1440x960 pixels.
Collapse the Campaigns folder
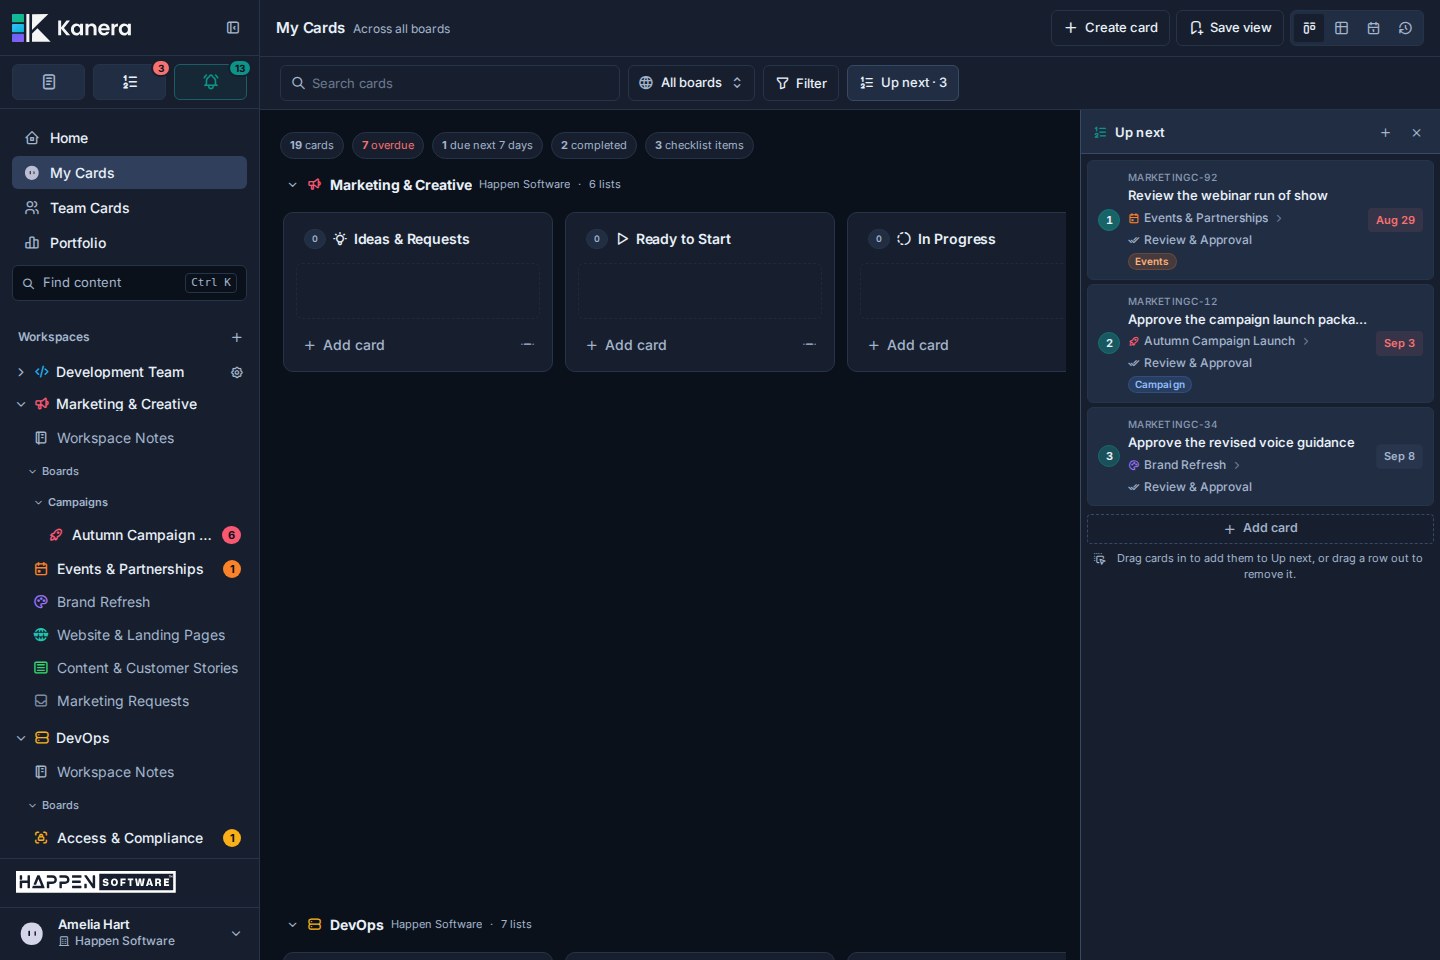click(x=39, y=502)
